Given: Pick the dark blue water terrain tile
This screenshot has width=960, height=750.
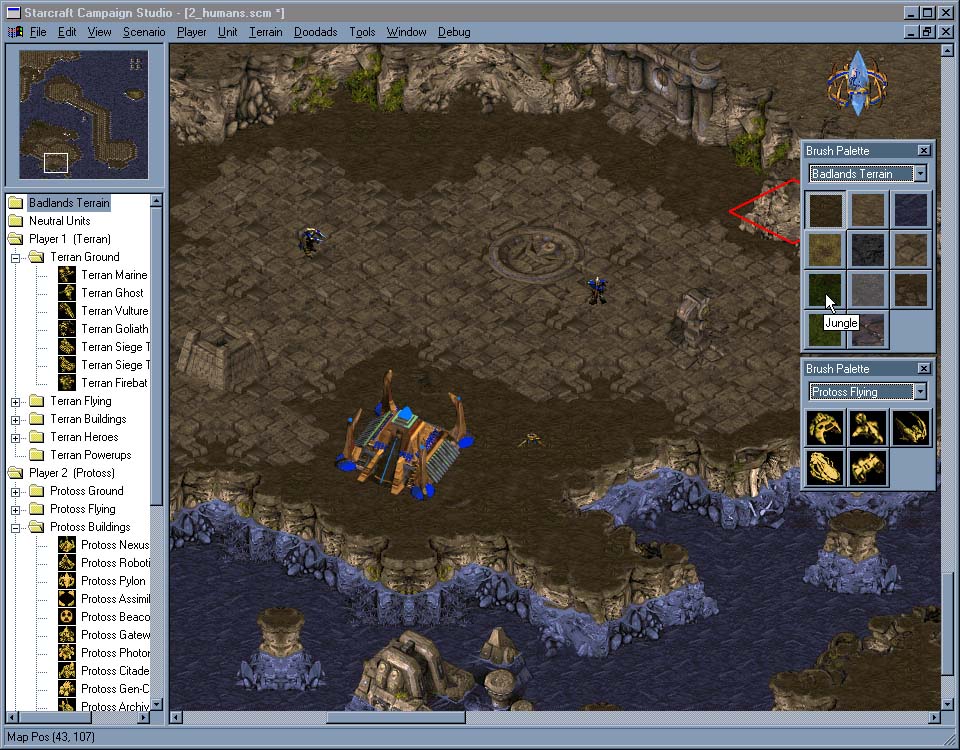Looking at the screenshot, I should (910, 210).
